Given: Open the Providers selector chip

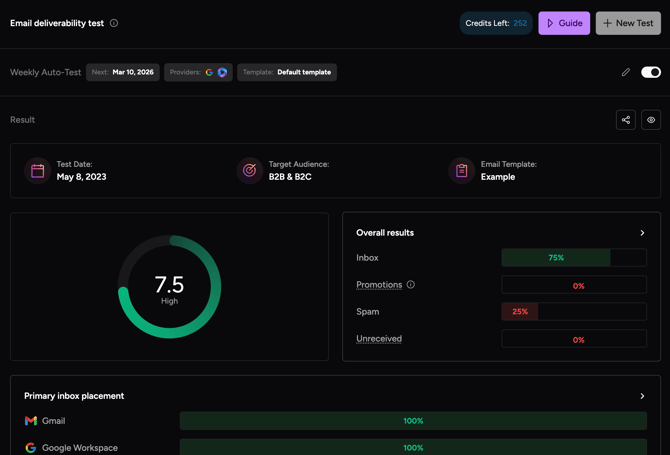Looking at the screenshot, I should tap(198, 72).
